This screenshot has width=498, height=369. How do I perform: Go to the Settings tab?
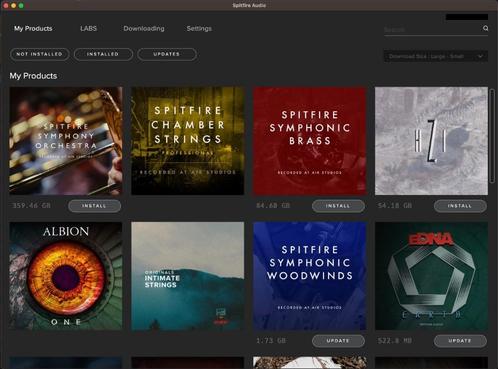coord(199,29)
